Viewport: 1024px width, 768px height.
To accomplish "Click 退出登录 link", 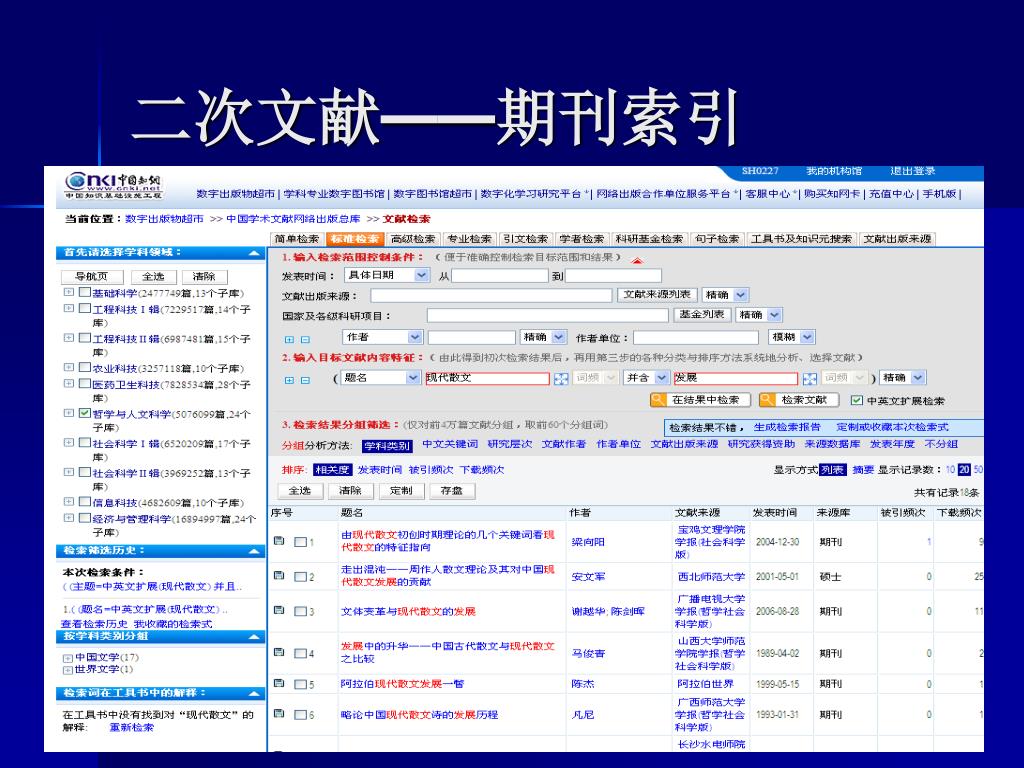I will [913, 171].
